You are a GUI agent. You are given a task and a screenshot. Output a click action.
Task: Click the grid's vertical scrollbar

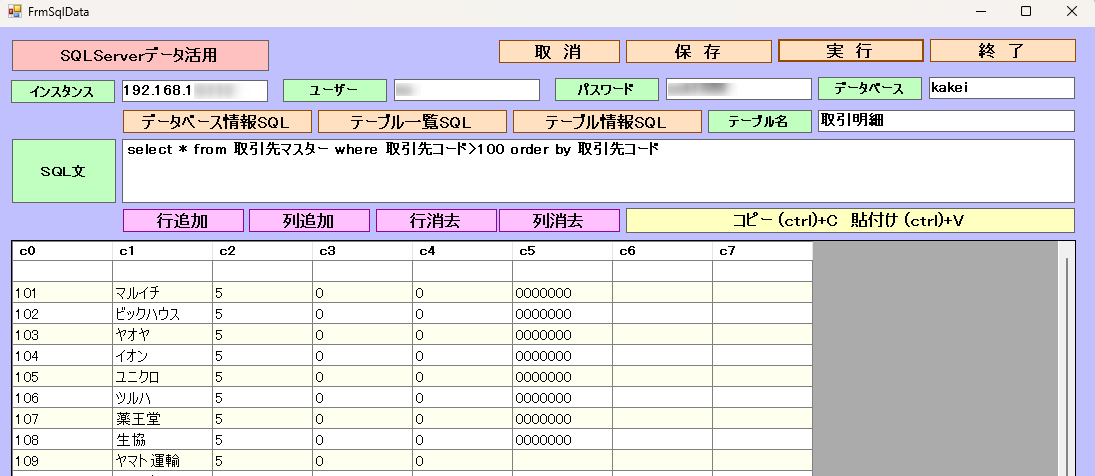pos(1065,360)
